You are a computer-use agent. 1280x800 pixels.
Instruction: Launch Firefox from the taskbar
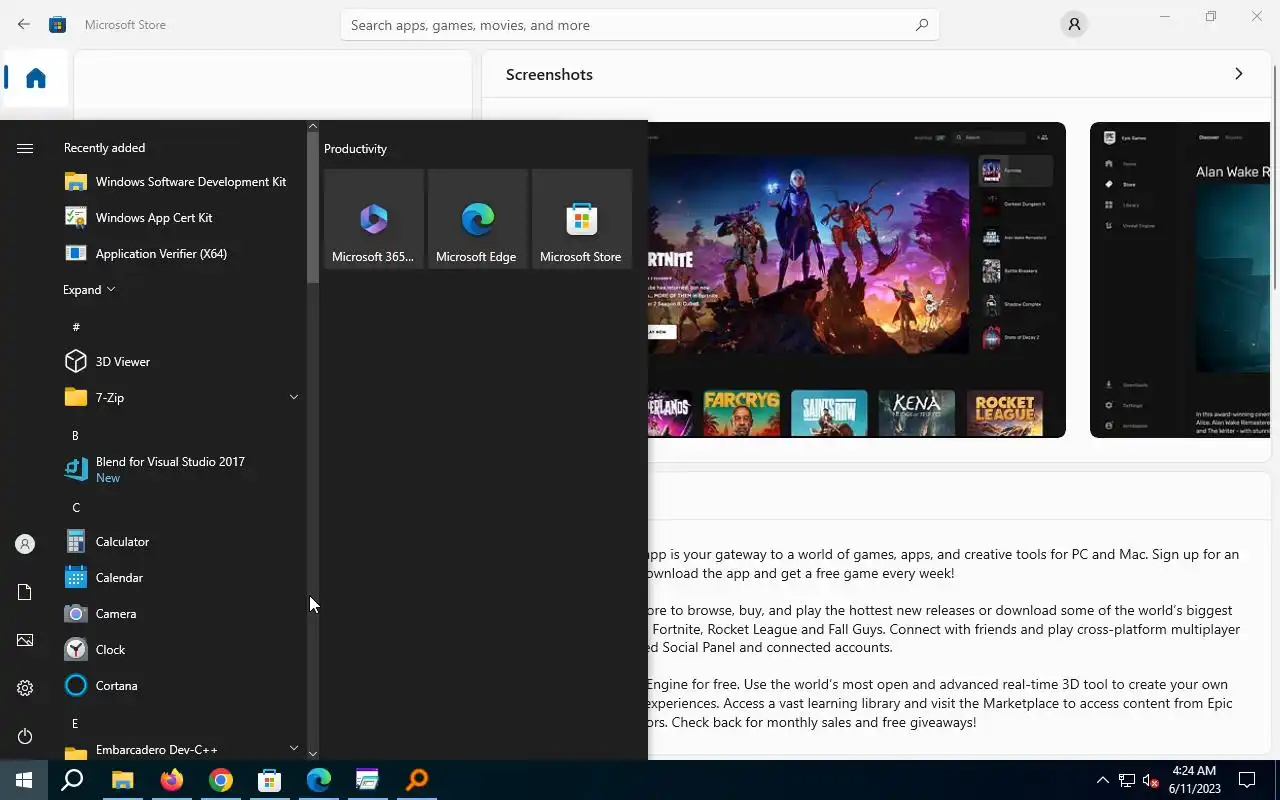tap(172, 780)
